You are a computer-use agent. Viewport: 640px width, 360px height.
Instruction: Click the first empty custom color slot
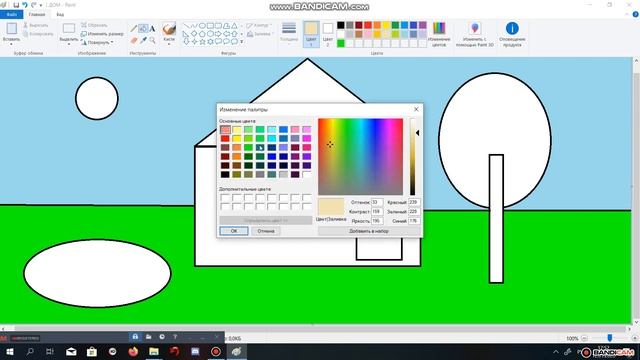point(225,198)
